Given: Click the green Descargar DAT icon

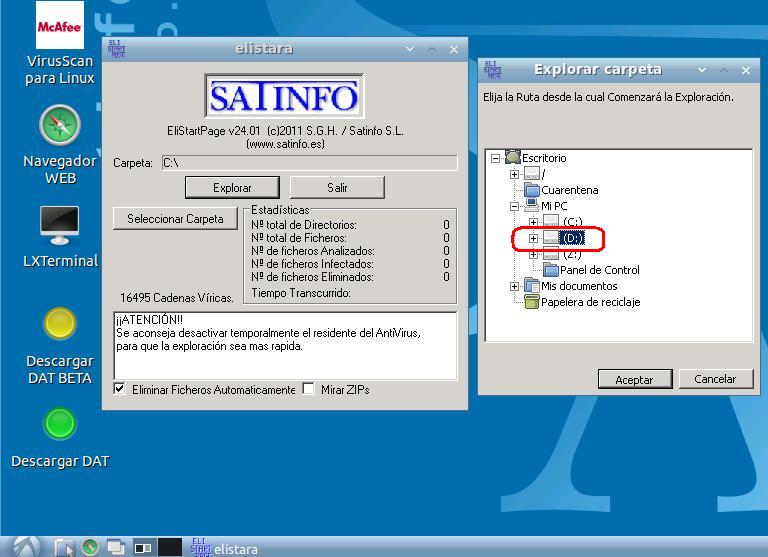Looking at the screenshot, I should coord(60,423).
